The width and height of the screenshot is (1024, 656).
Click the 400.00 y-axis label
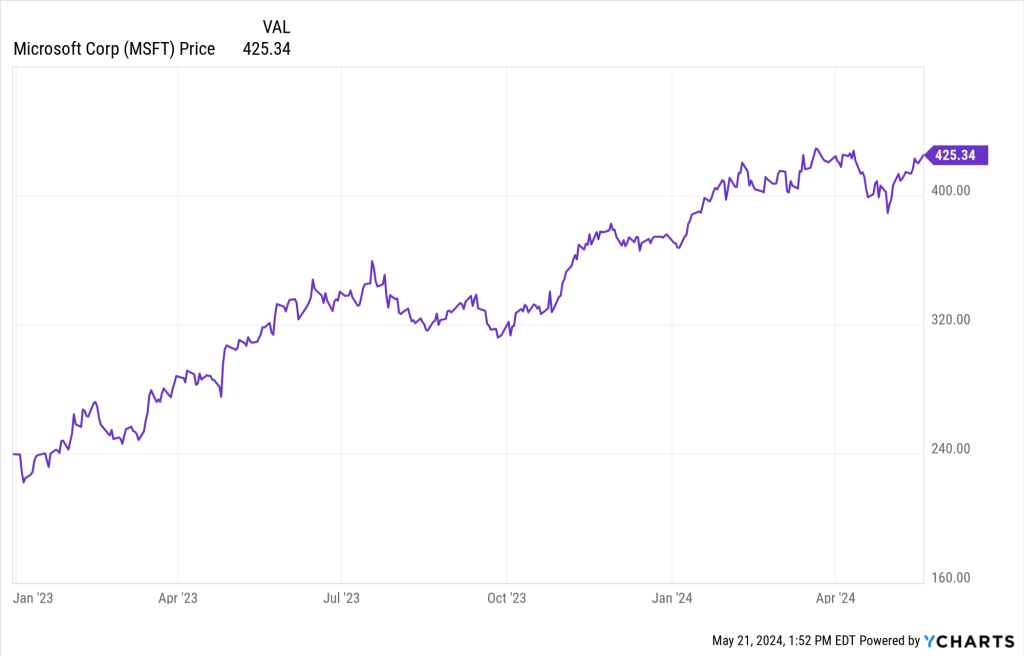(x=950, y=191)
